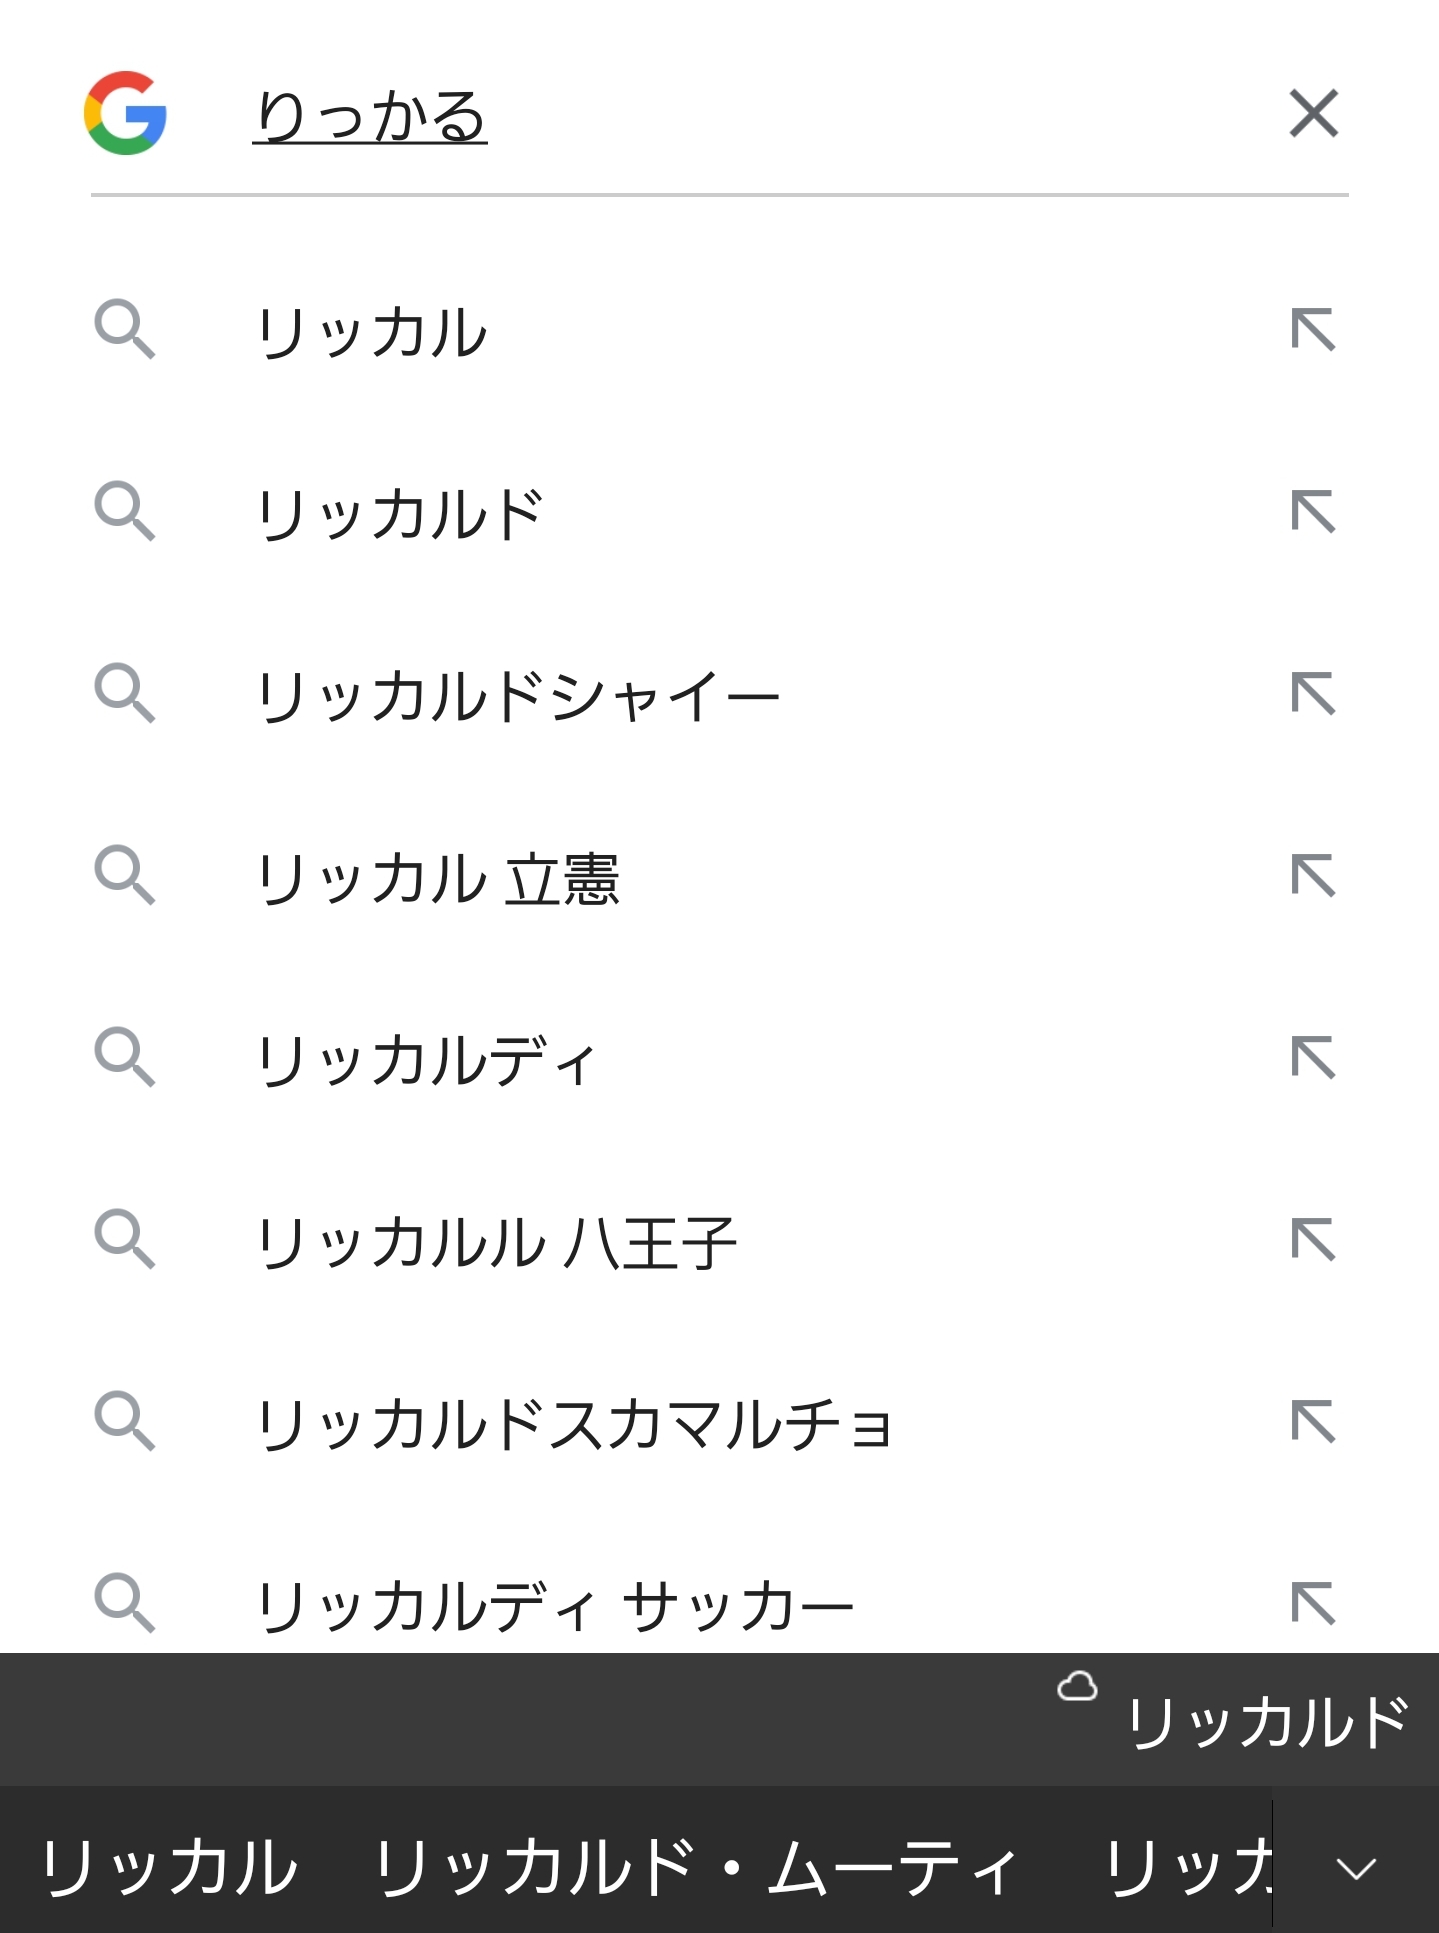Tap the Google logo icon
This screenshot has width=1439, height=1933.
(125, 113)
